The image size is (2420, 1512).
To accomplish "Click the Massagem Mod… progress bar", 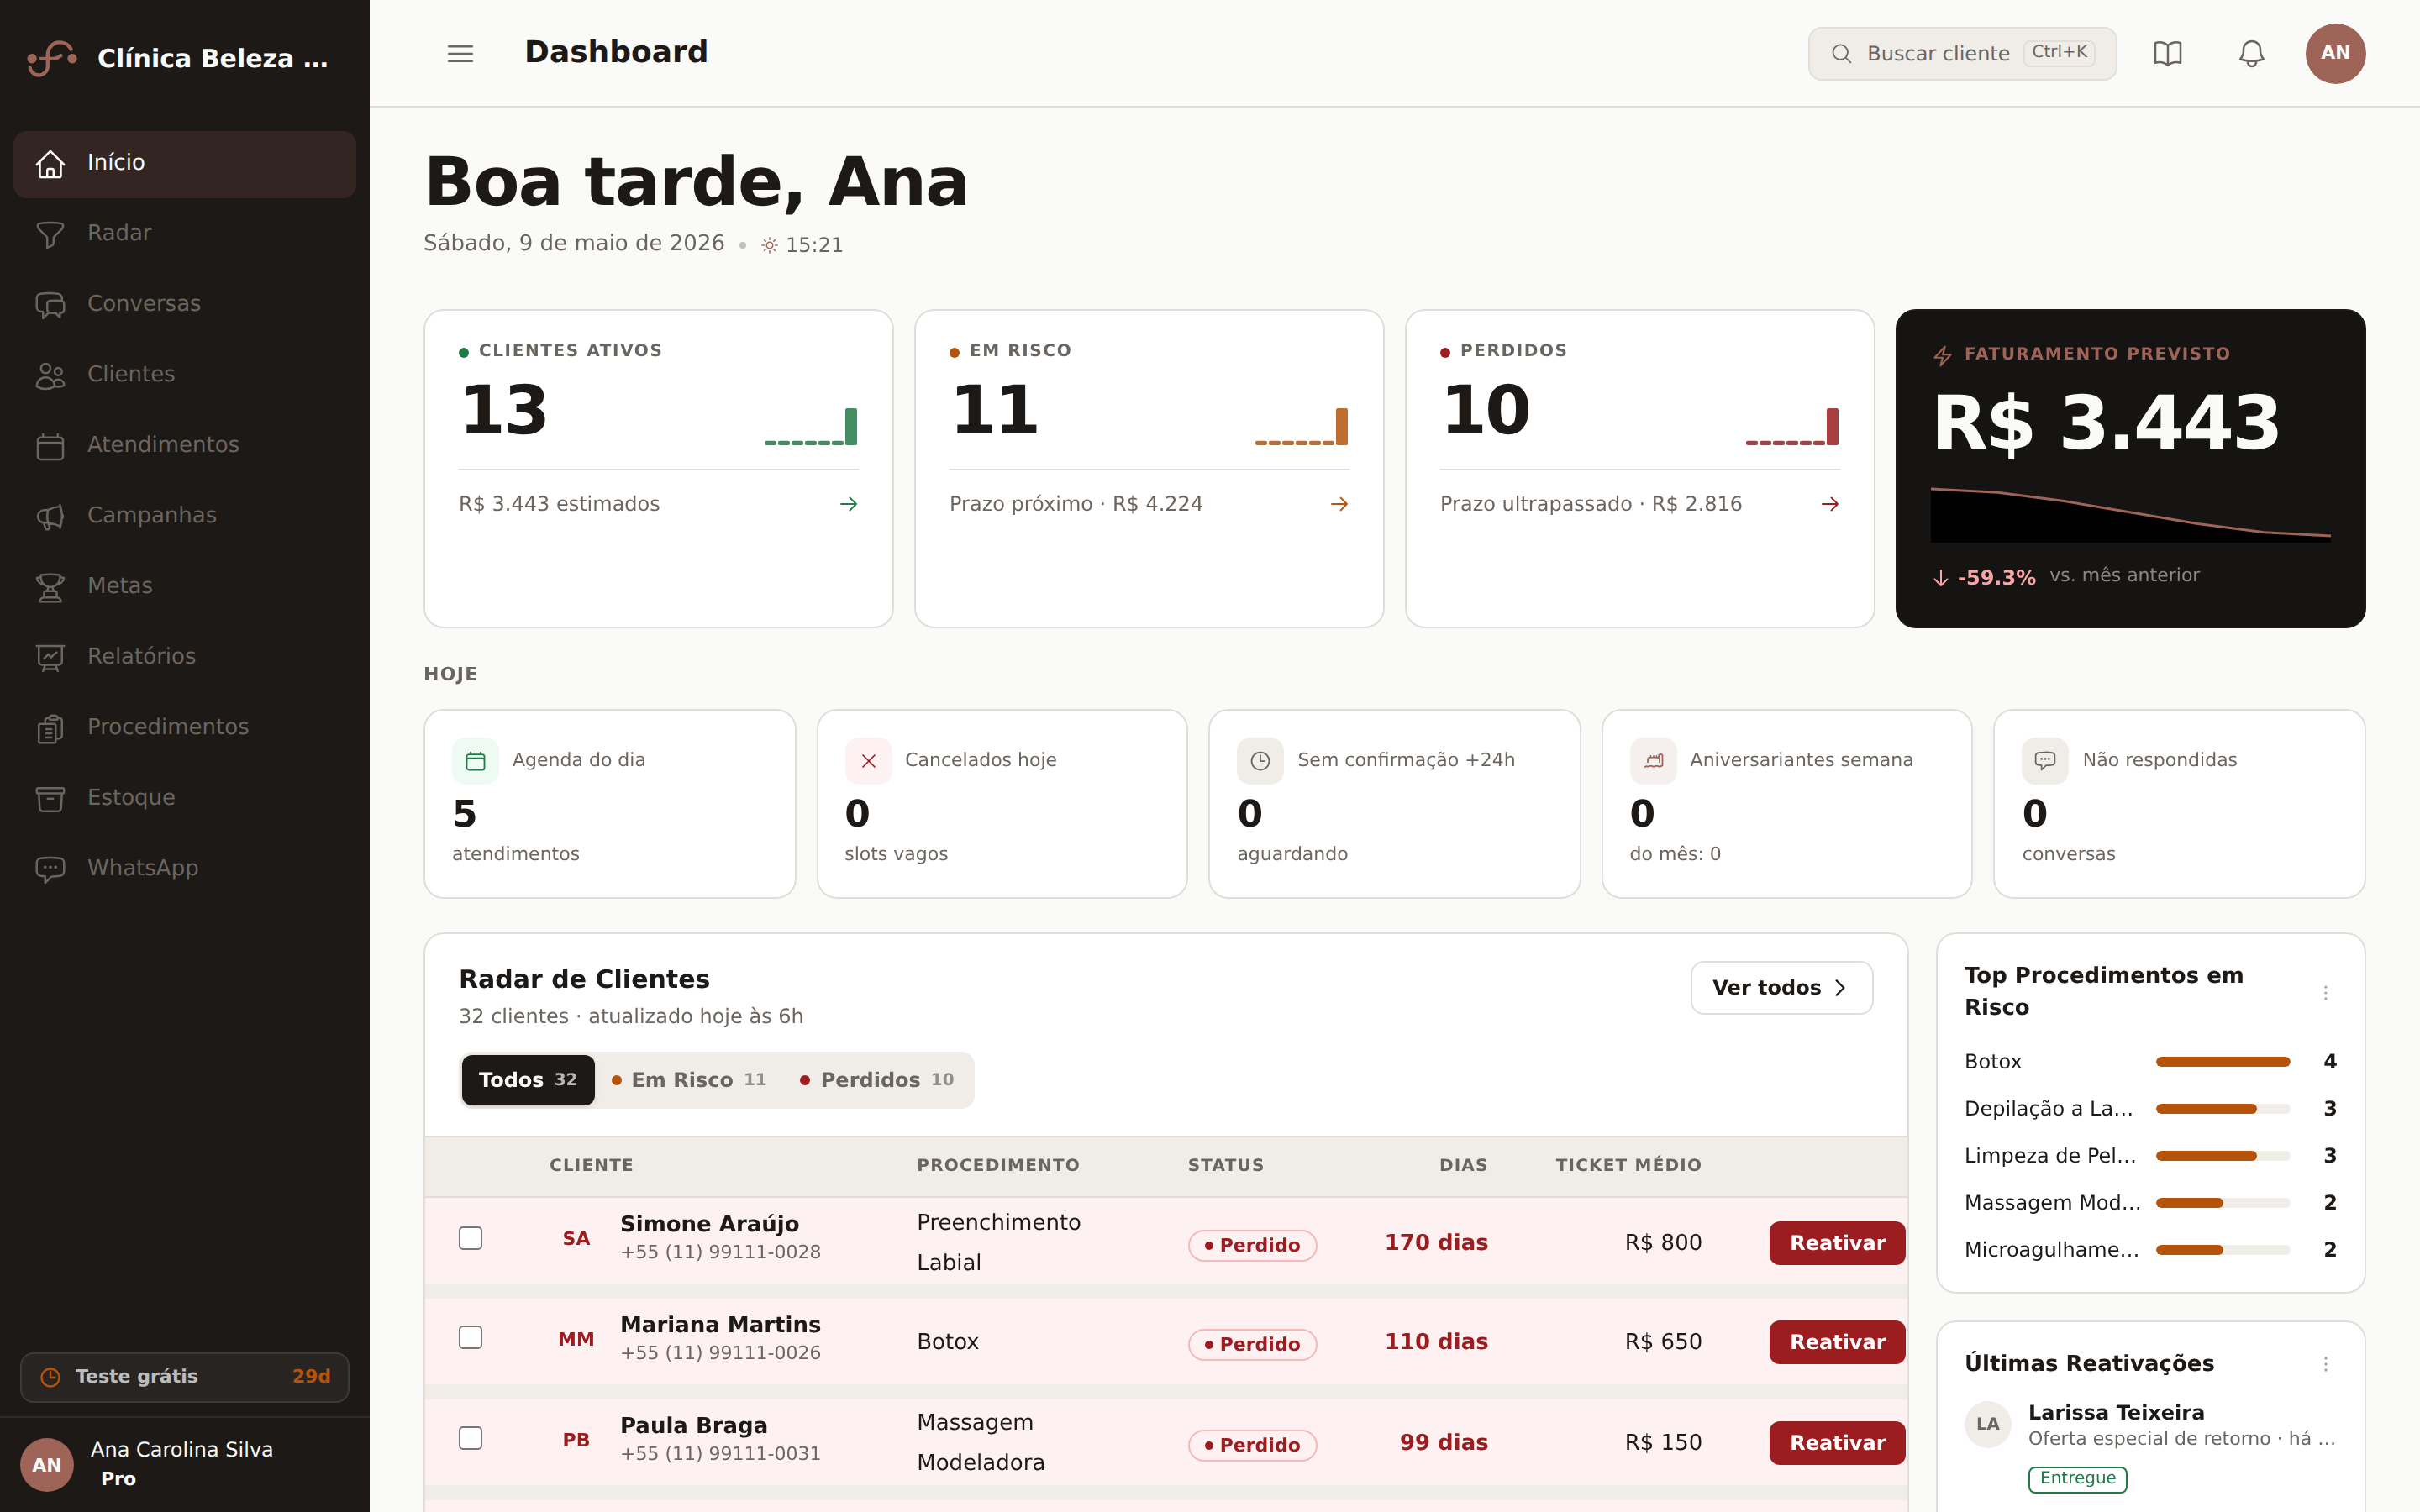I will click(x=2222, y=1203).
